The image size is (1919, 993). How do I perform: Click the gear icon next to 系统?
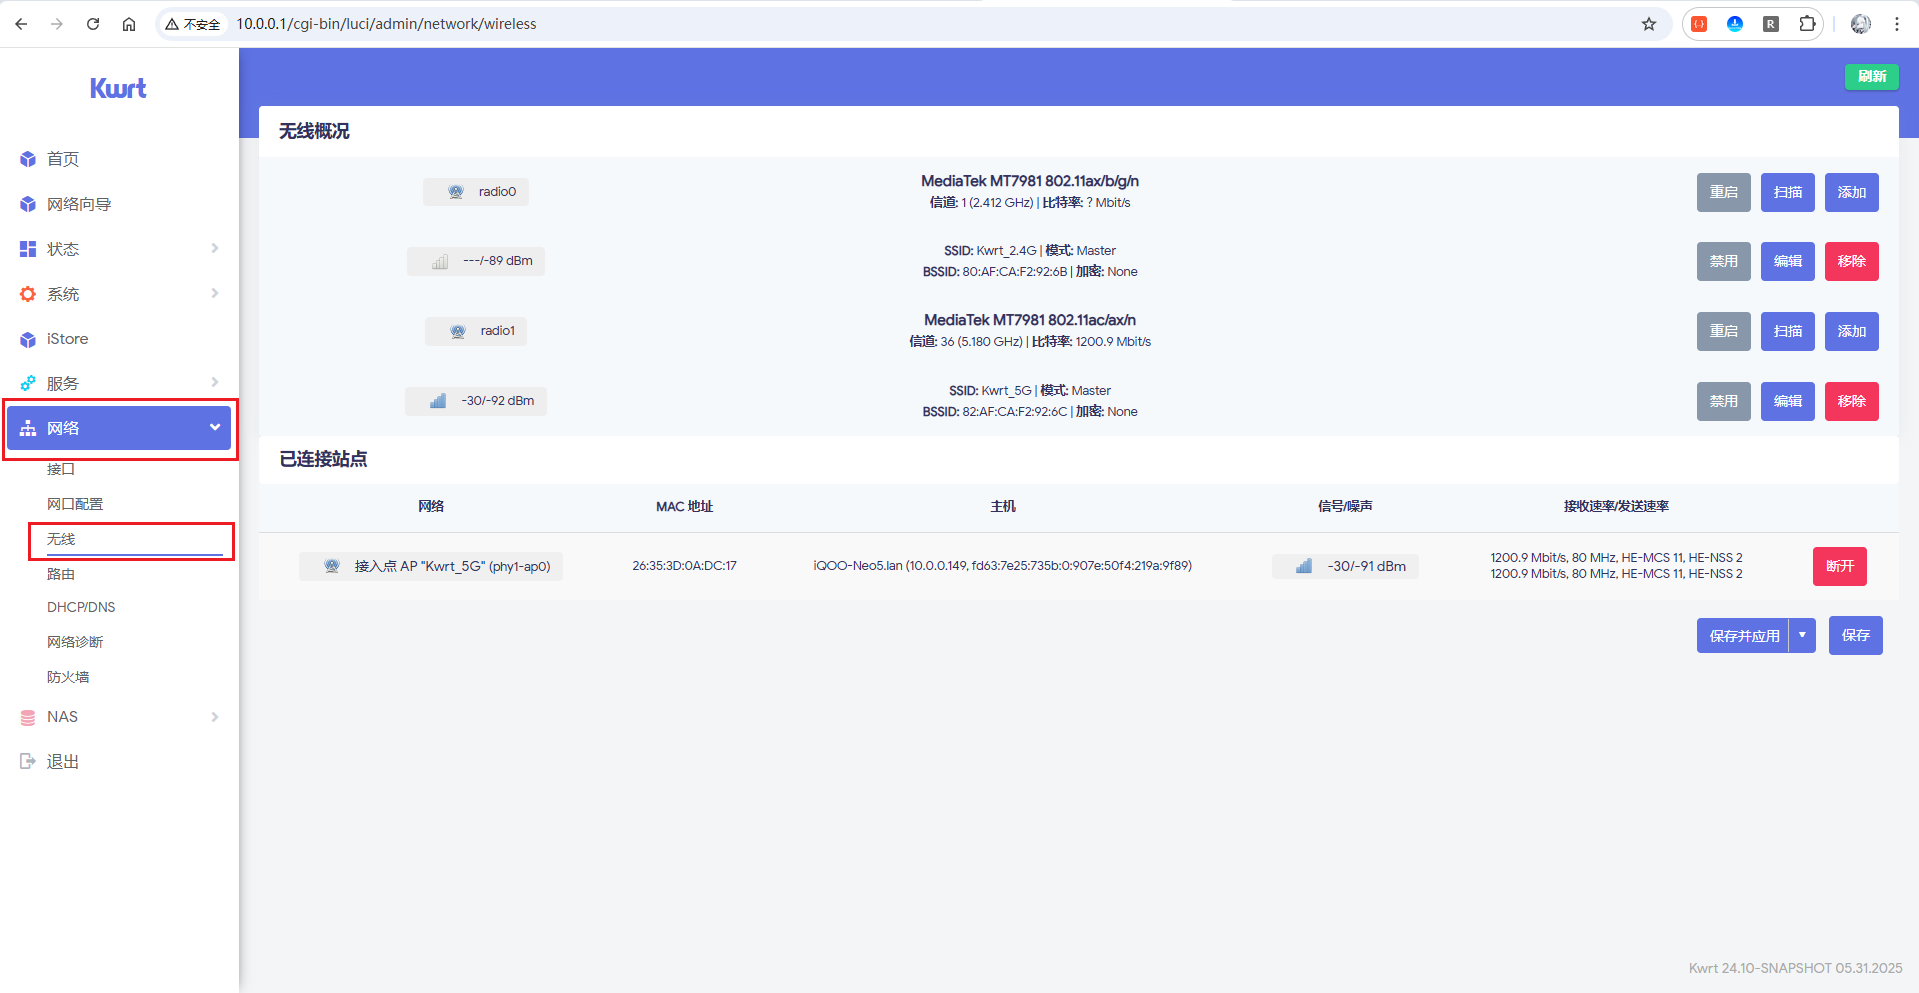pyautogui.click(x=28, y=294)
